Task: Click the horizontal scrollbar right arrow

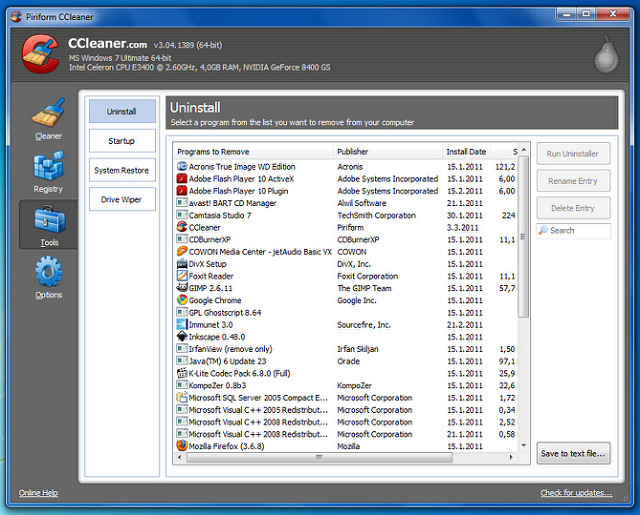Action: point(511,457)
